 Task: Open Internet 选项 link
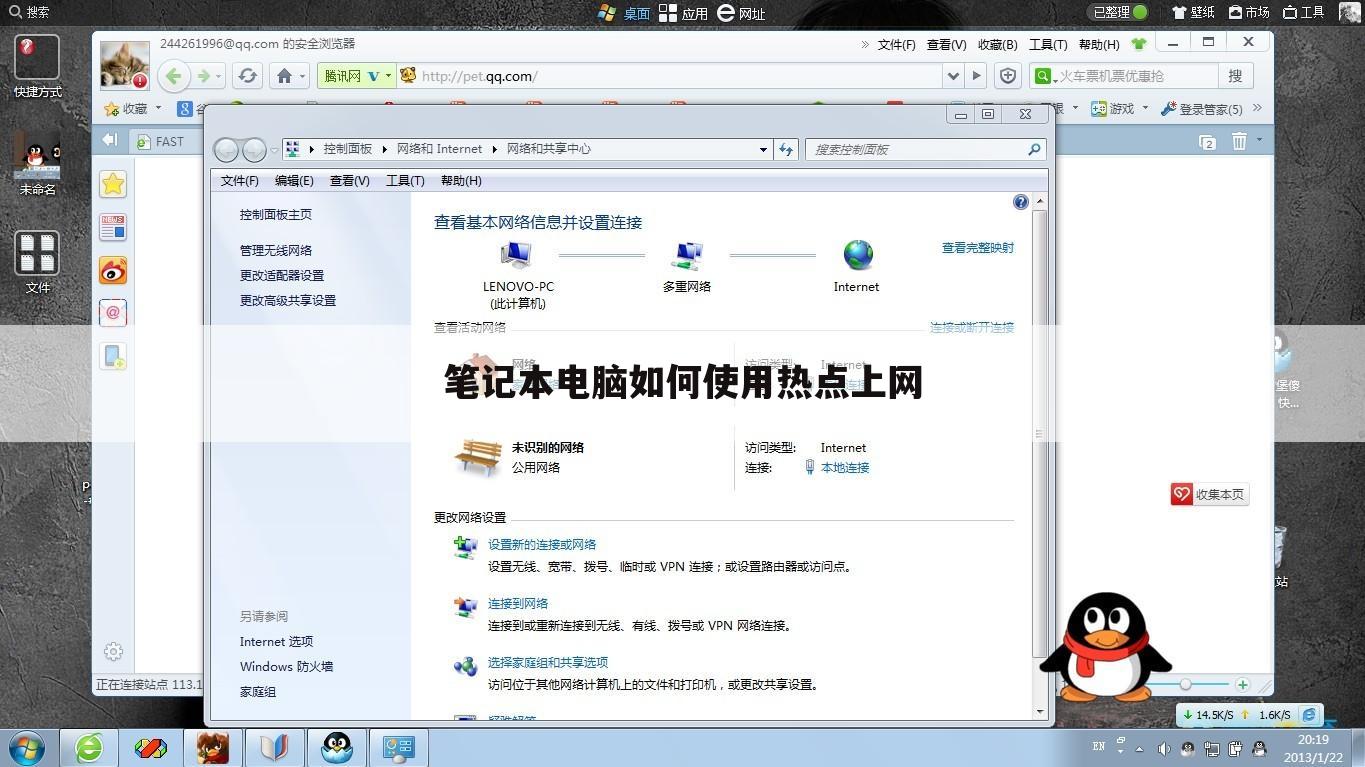coord(276,641)
